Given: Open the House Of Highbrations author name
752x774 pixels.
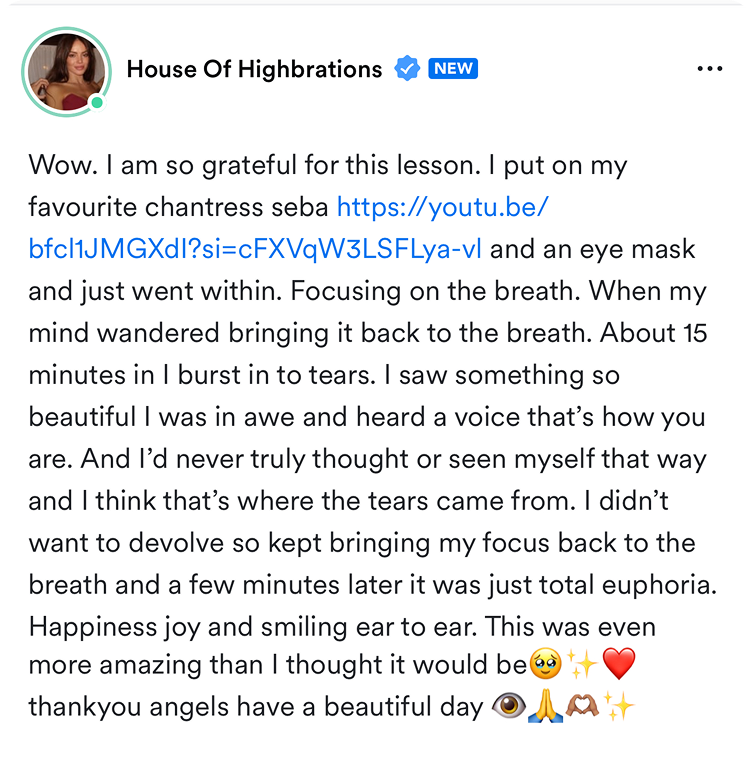Looking at the screenshot, I should point(254,69).
